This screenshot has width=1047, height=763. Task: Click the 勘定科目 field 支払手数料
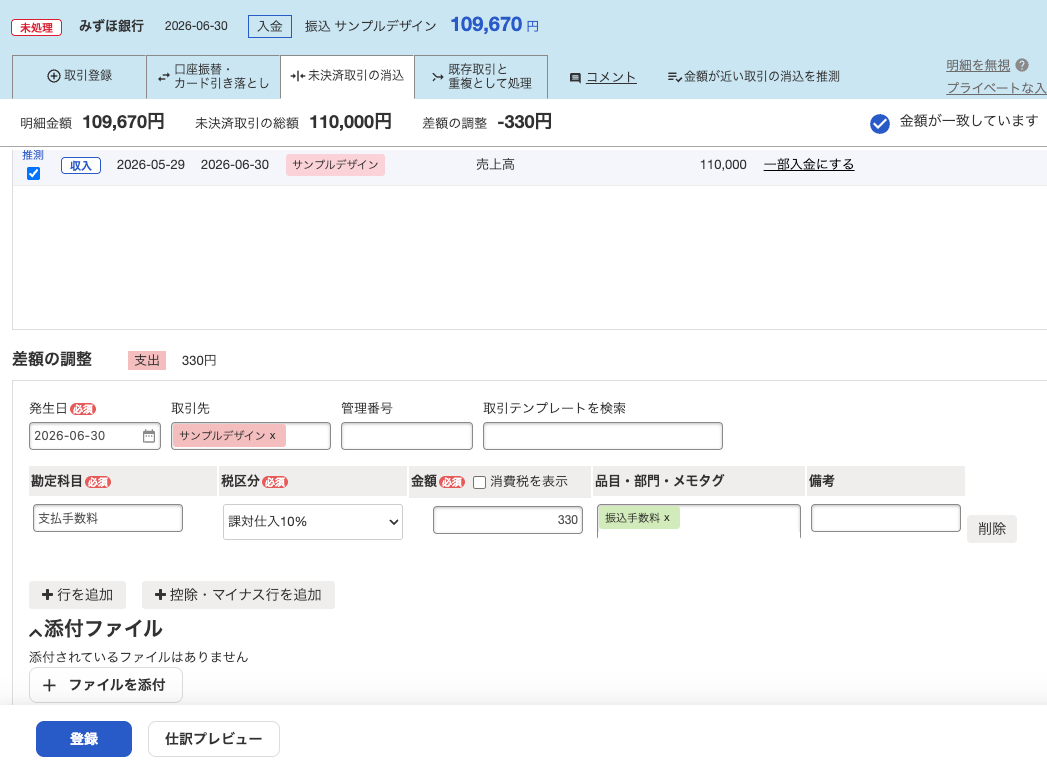[108, 518]
